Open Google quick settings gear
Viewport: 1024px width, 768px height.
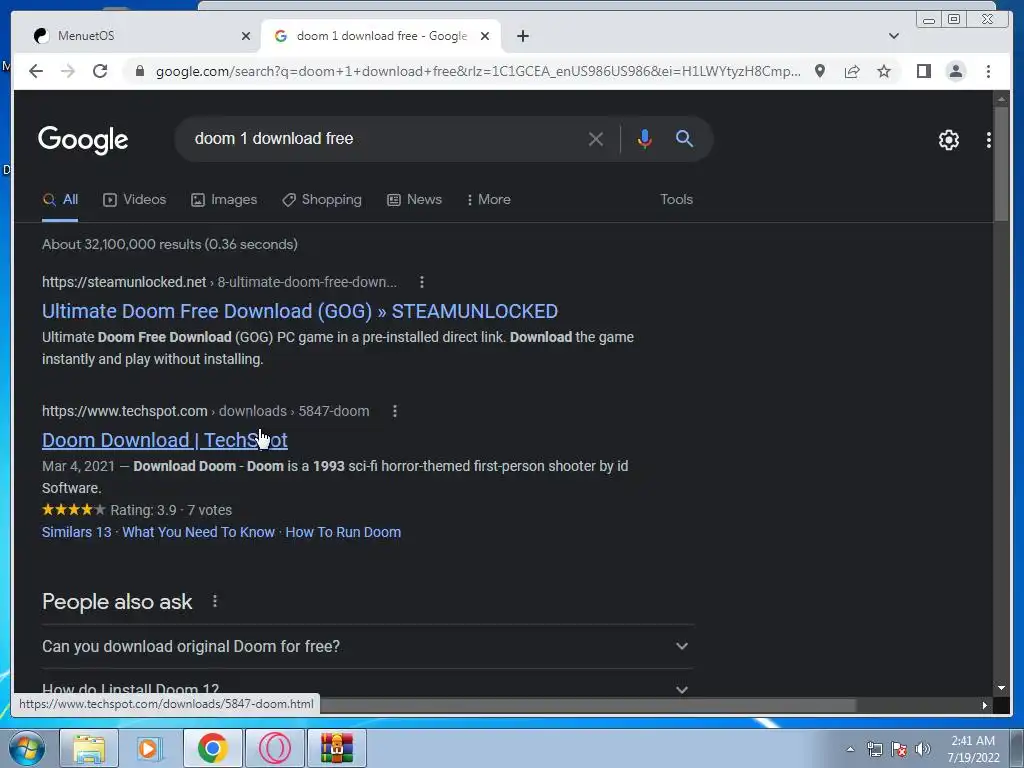point(948,140)
